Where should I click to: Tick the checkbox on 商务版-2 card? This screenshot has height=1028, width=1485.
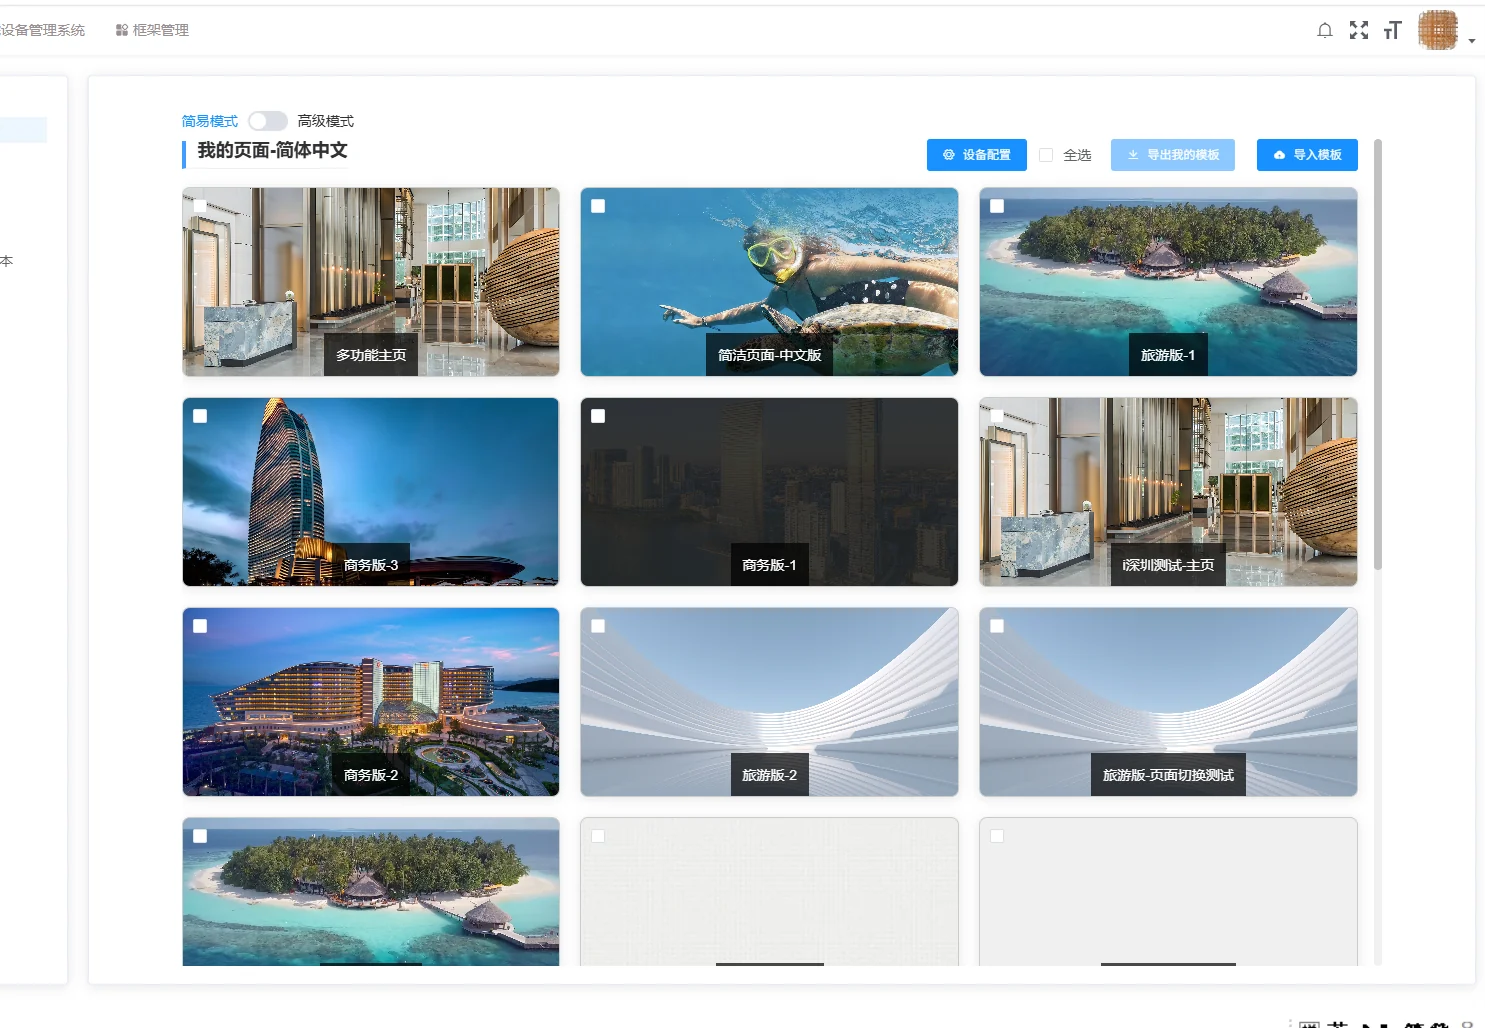(200, 626)
